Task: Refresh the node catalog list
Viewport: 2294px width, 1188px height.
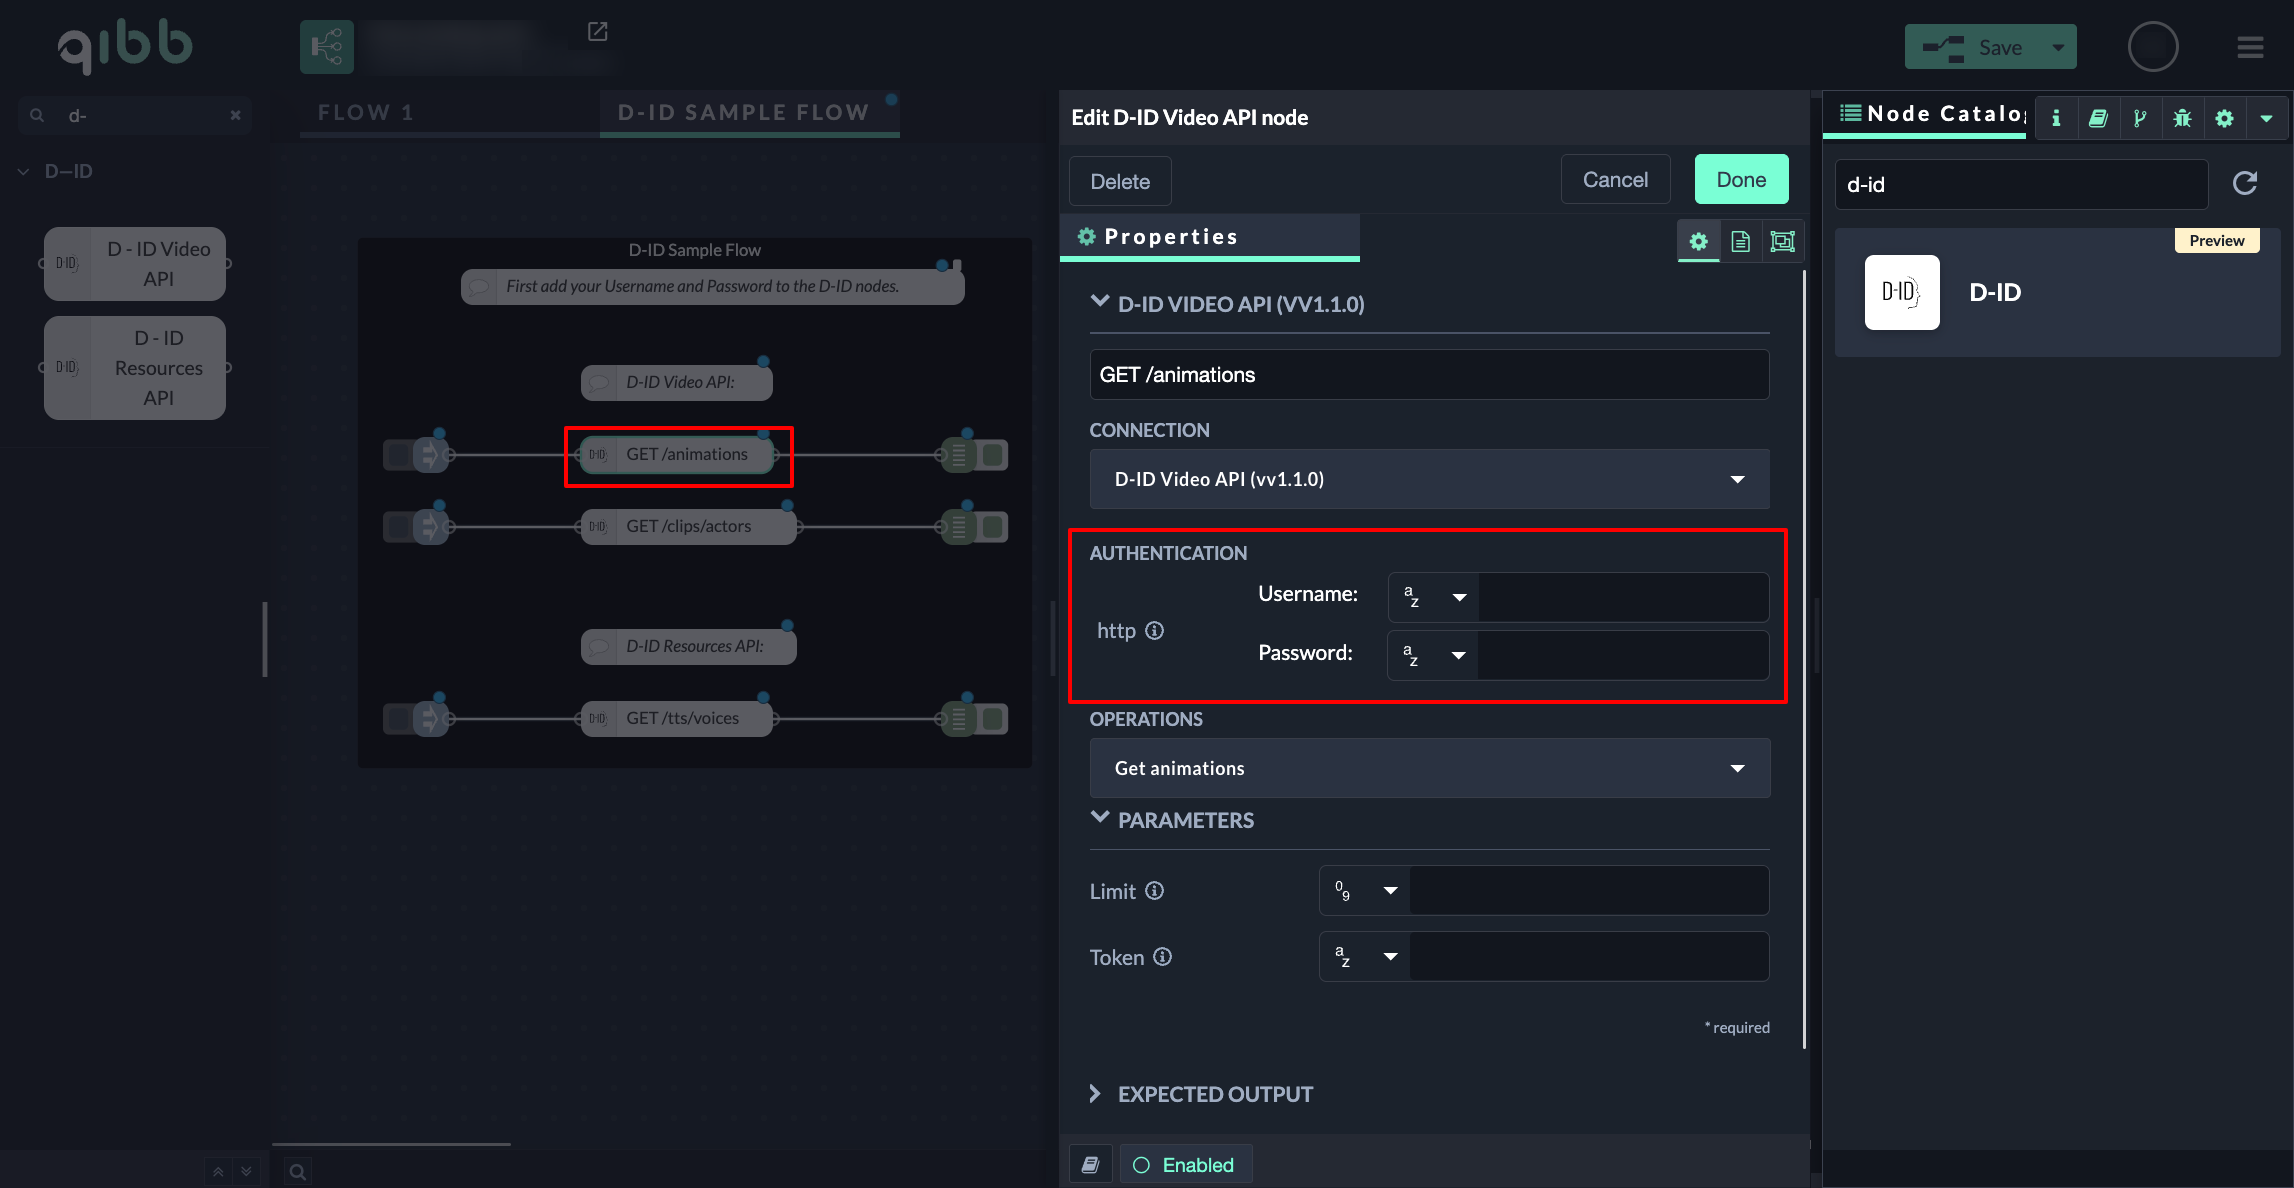Action: click(x=2245, y=183)
